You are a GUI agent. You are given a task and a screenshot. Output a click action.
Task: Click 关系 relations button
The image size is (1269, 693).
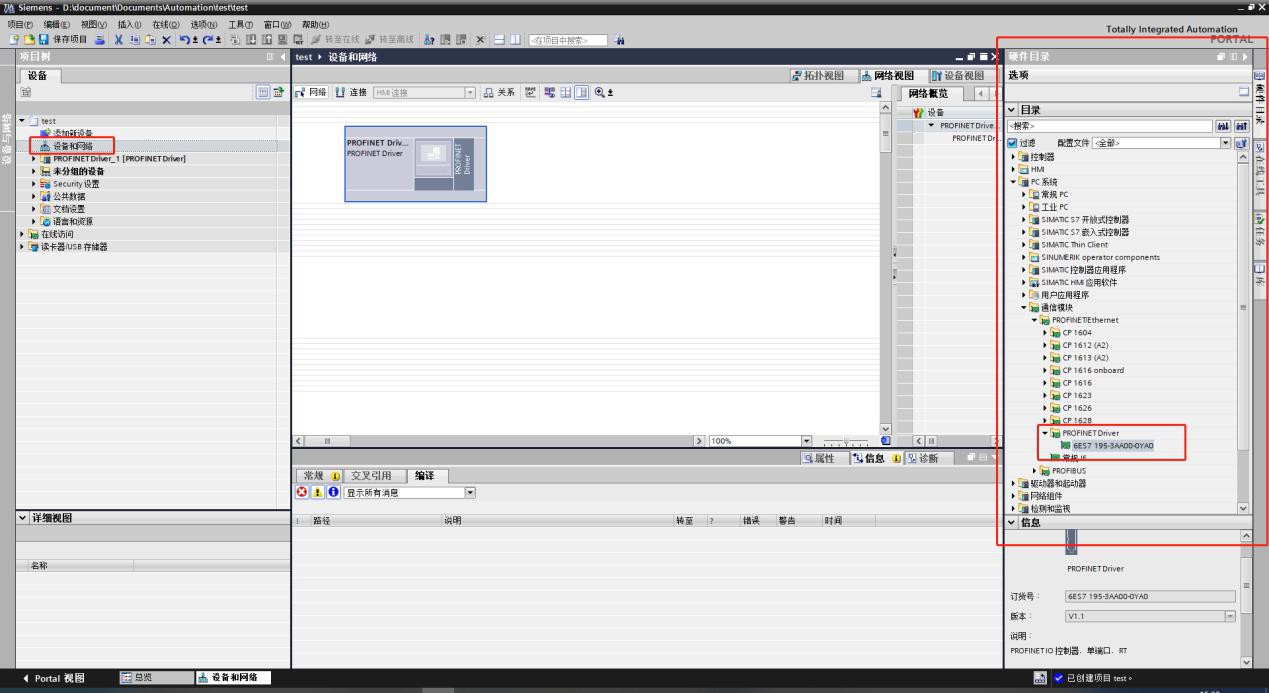pyautogui.click(x=501, y=93)
